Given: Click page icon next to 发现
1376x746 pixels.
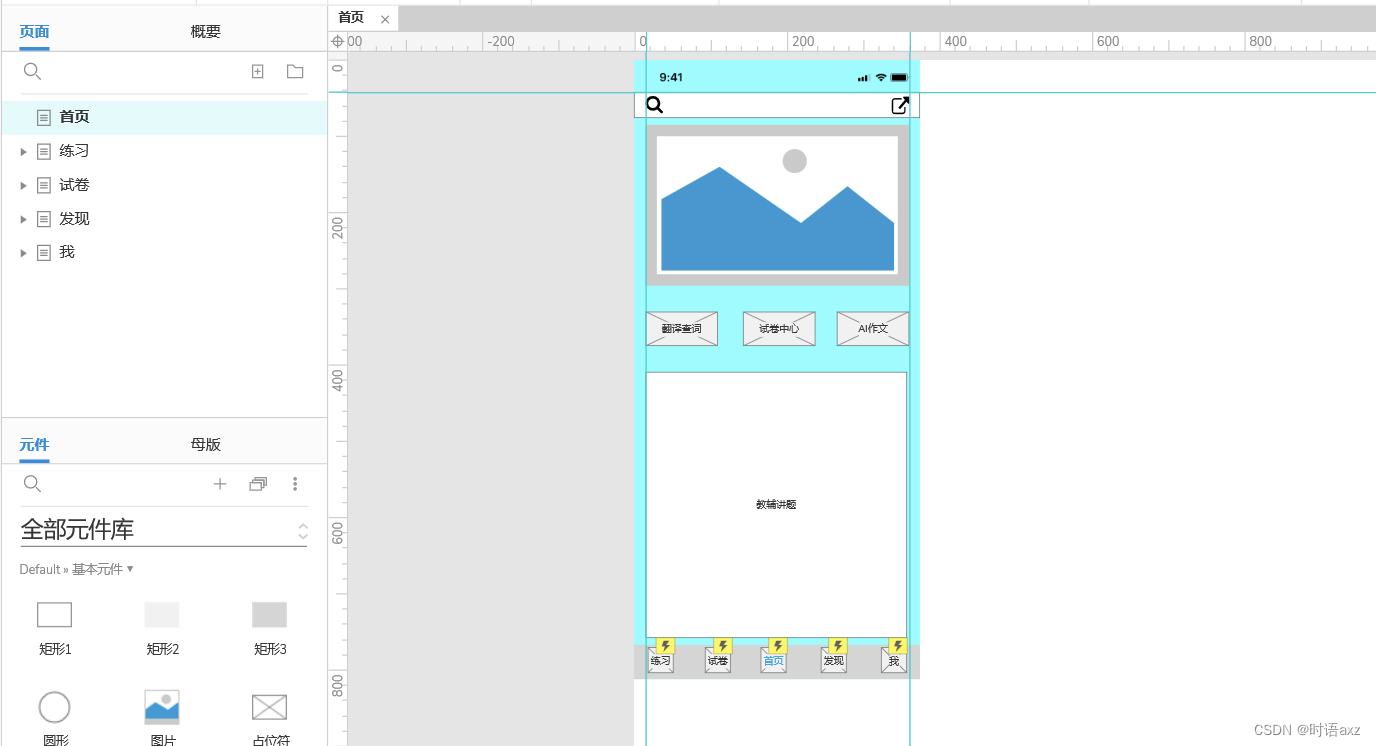Looking at the screenshot, I should [44, 219].
